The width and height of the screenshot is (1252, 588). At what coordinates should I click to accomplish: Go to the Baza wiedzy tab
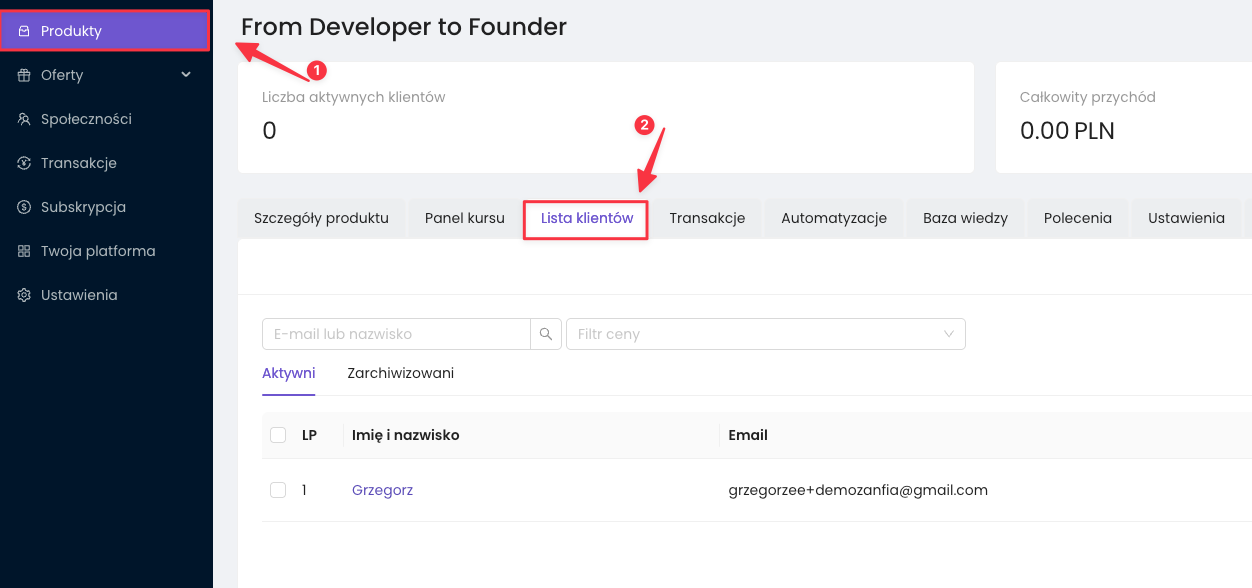click(x=964, y=218)
